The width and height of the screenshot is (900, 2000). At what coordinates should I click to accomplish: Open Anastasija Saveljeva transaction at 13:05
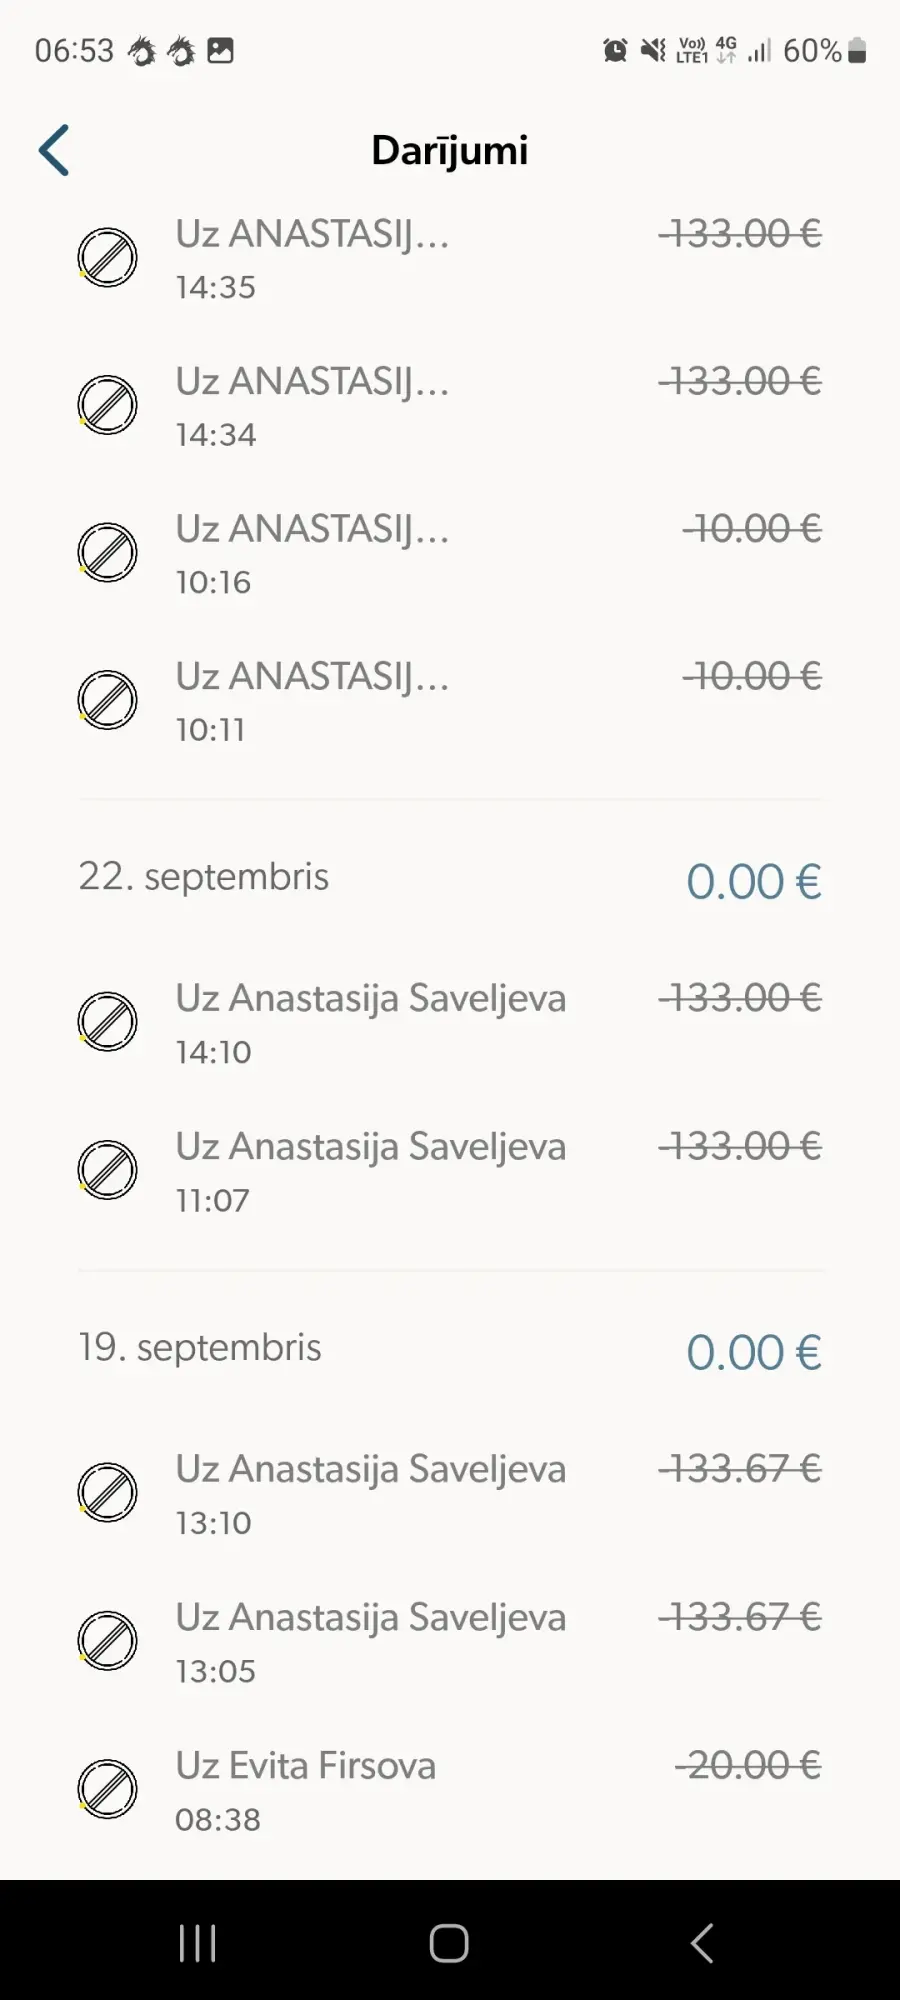click(370, 1640)
